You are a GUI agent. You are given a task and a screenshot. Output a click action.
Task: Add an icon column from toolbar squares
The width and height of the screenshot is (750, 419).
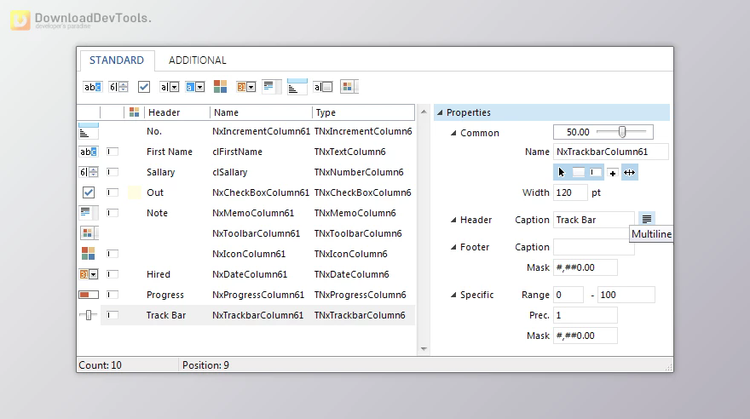[221, 87]
